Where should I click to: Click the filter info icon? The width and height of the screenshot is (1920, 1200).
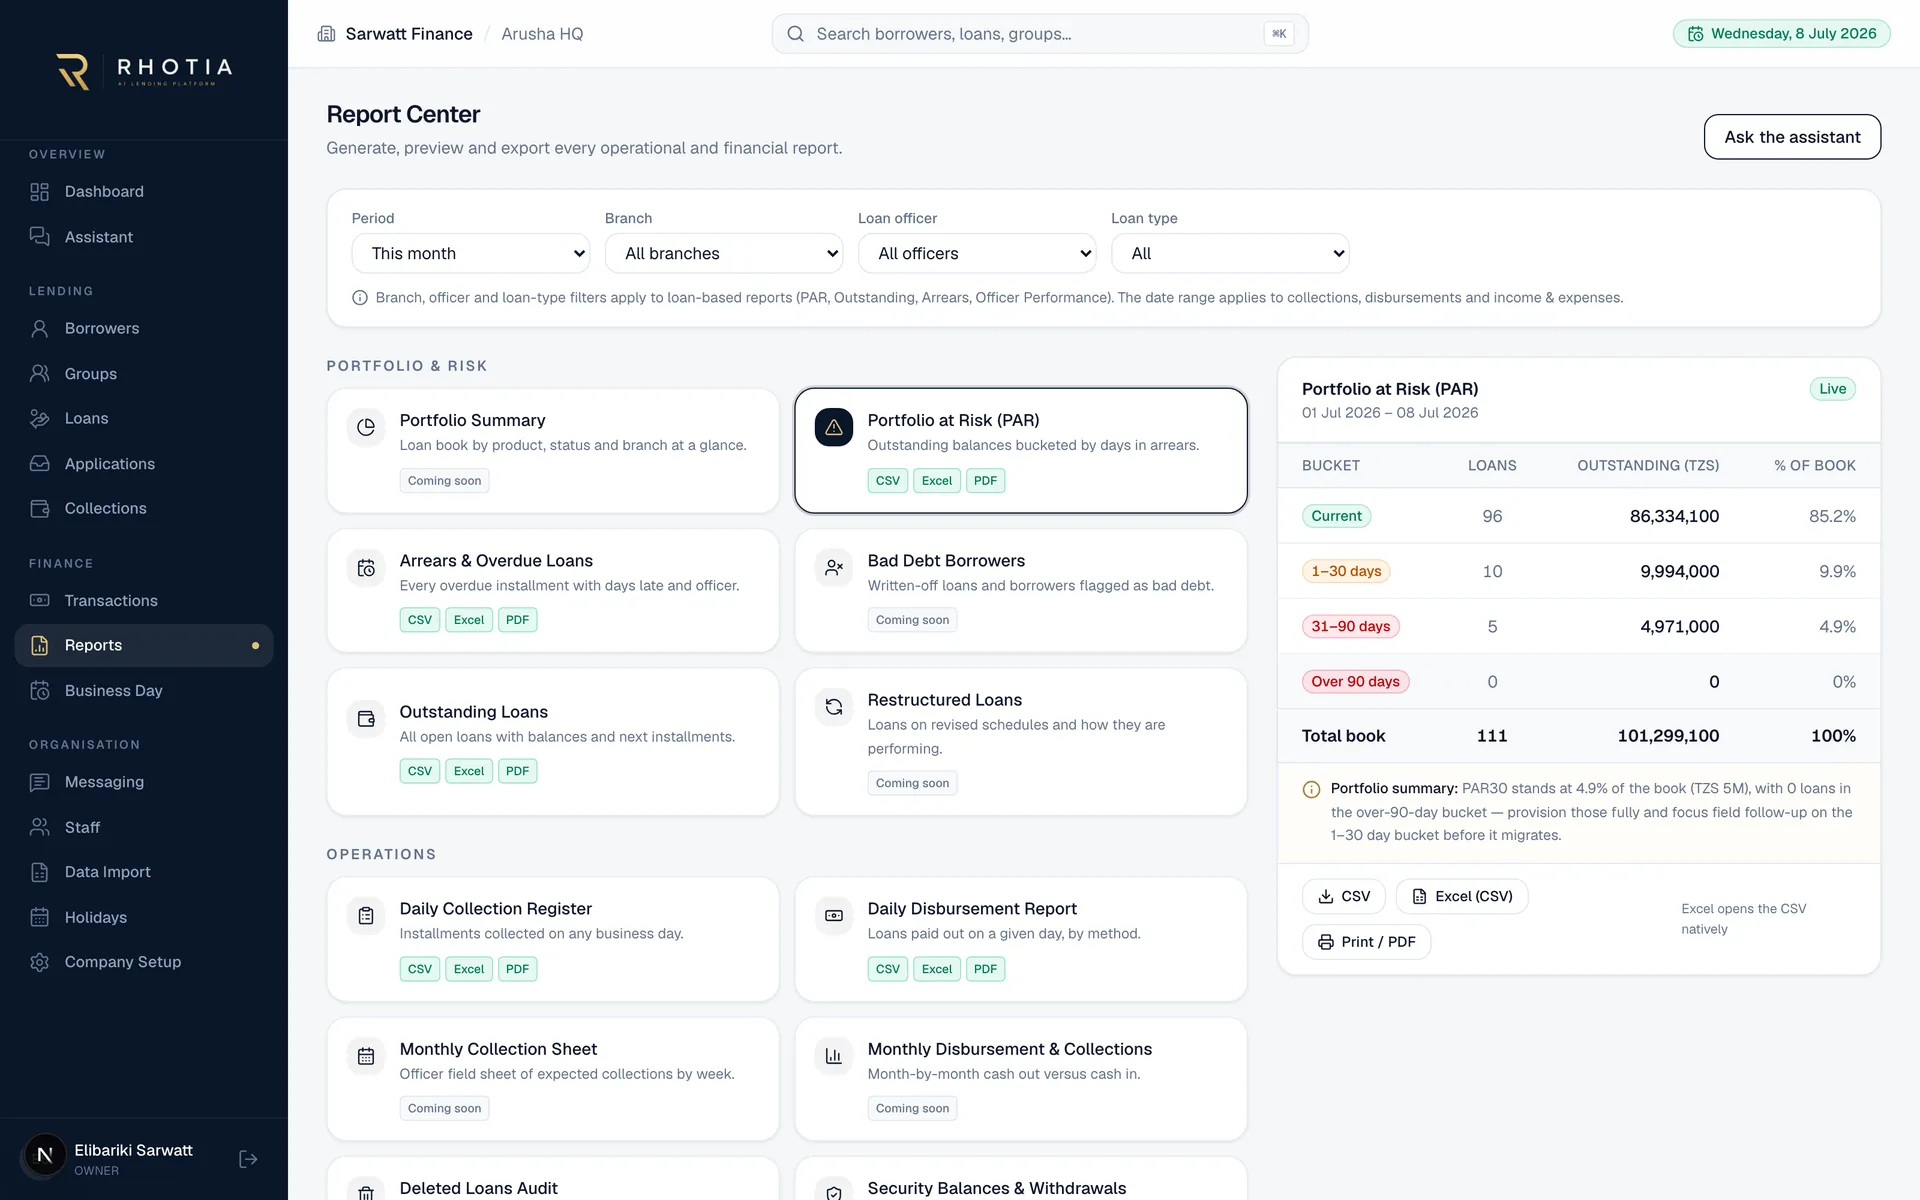360,298
